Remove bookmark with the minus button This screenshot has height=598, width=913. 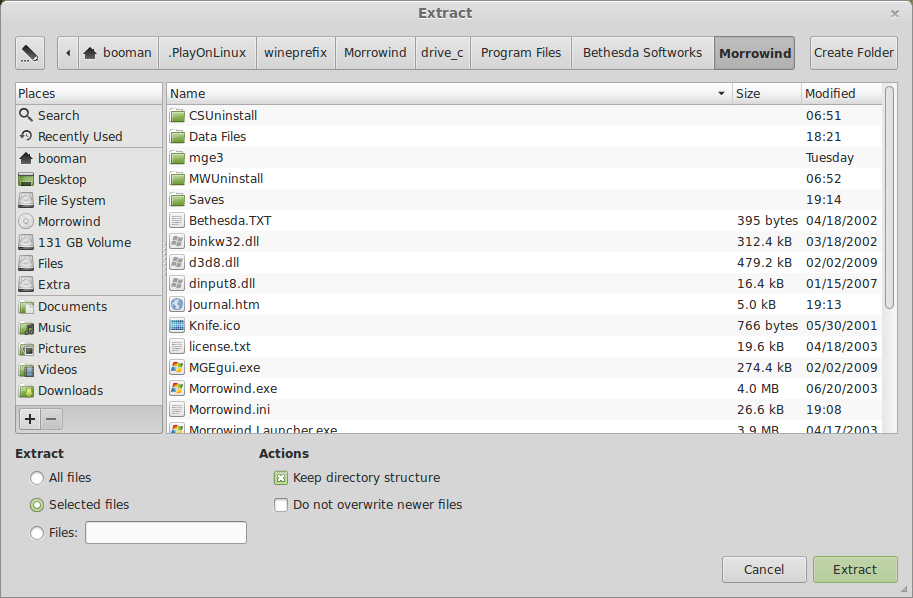(x=51, y=419)
